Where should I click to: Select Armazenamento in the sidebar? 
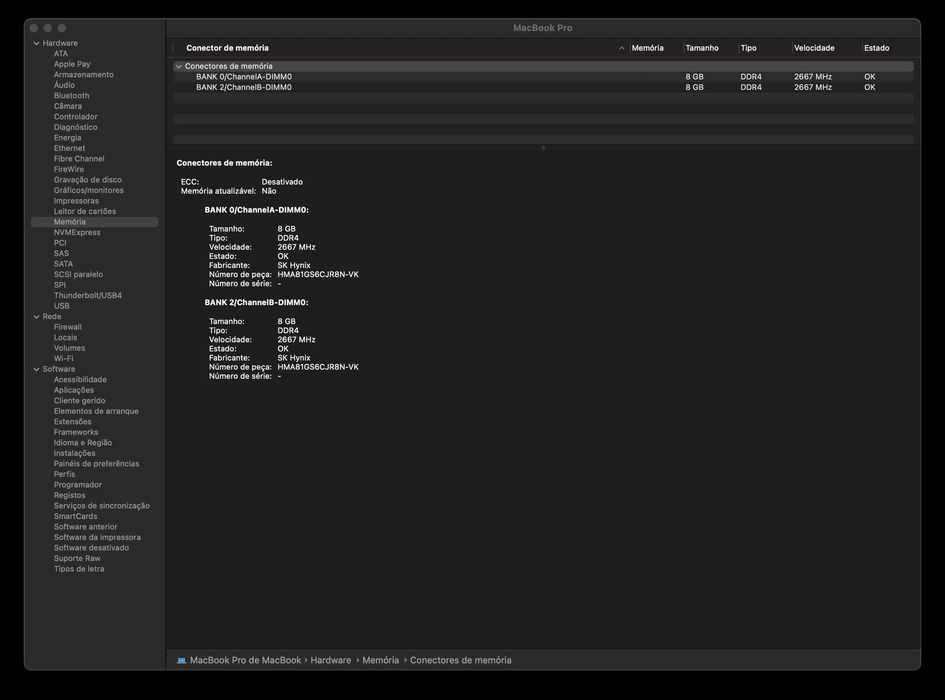pos(83,75)
